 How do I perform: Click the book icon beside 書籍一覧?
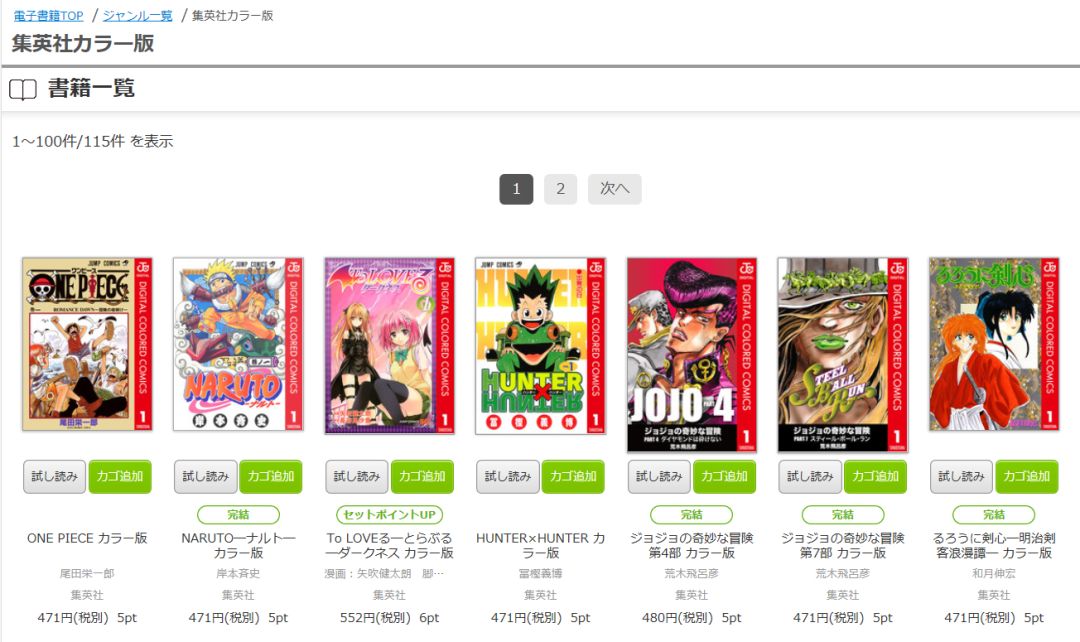(x=23, y=90)
